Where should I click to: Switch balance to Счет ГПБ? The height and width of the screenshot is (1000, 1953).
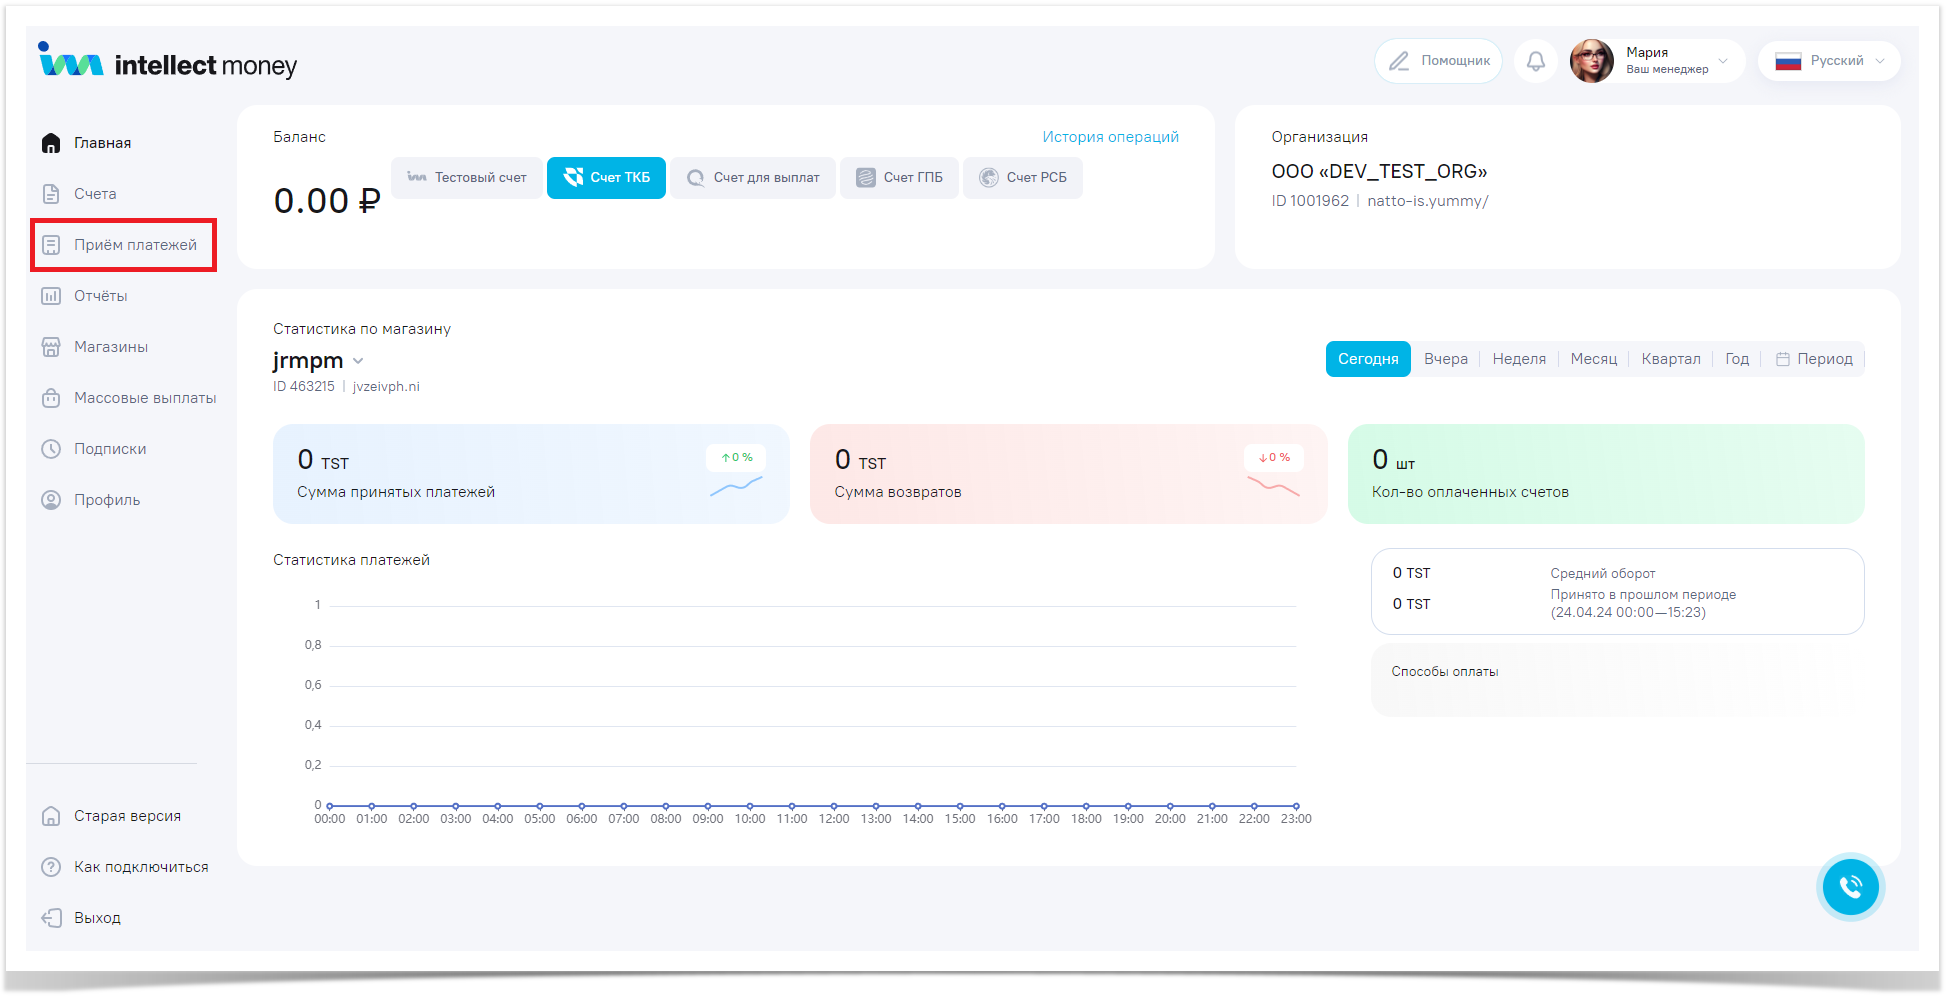[899, 178]
